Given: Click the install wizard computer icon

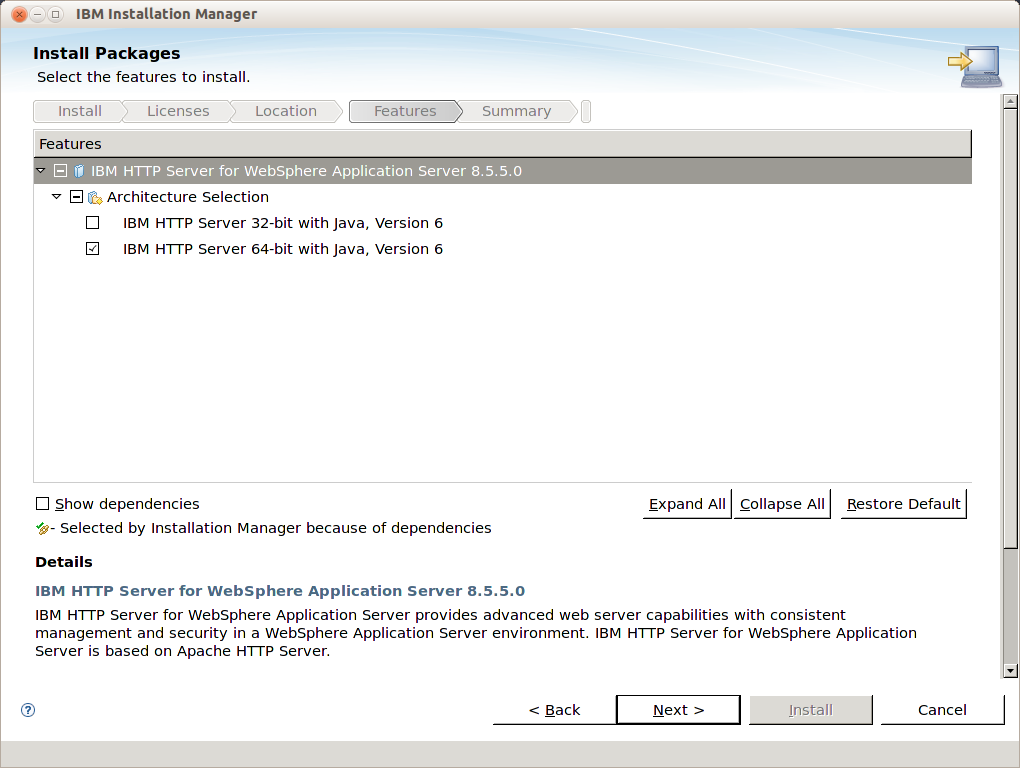Looking at the screenshot, I should pos(974,66).
